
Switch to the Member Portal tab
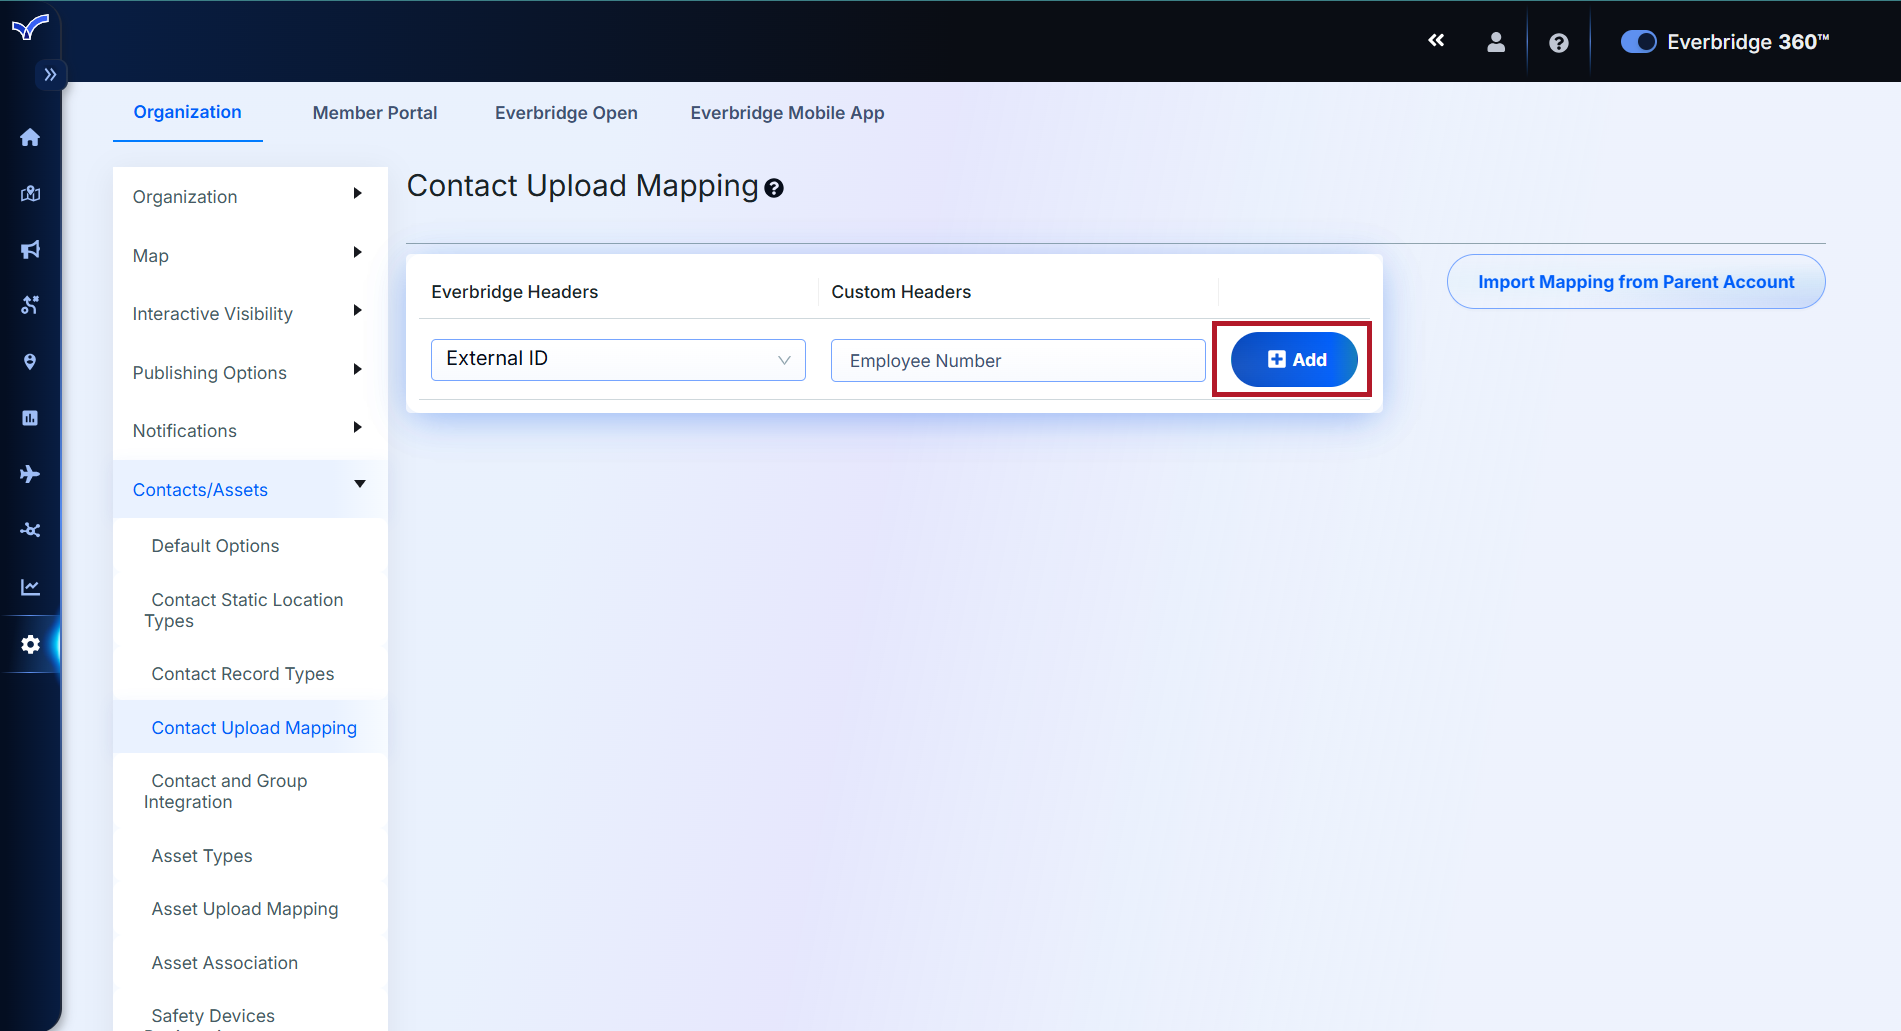tap(374, 113)
